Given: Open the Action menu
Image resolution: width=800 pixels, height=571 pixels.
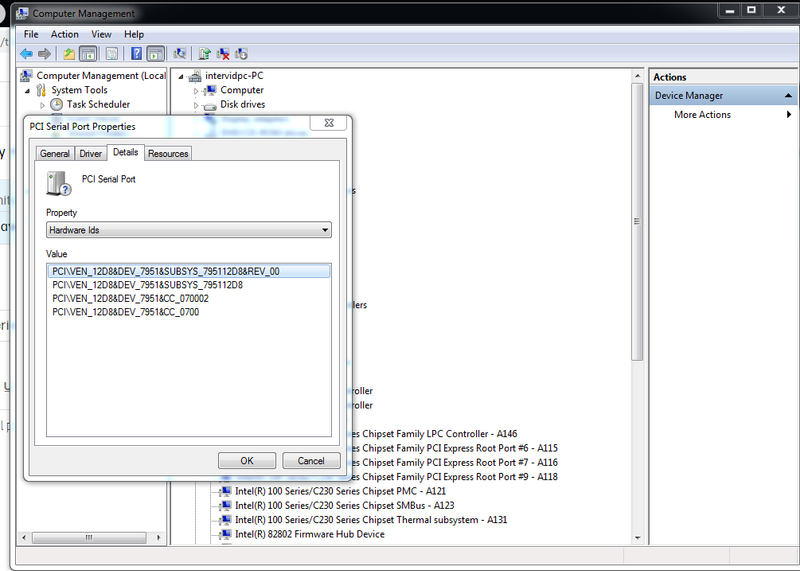Looking at the screenshot, I should (x=64, y=34).
